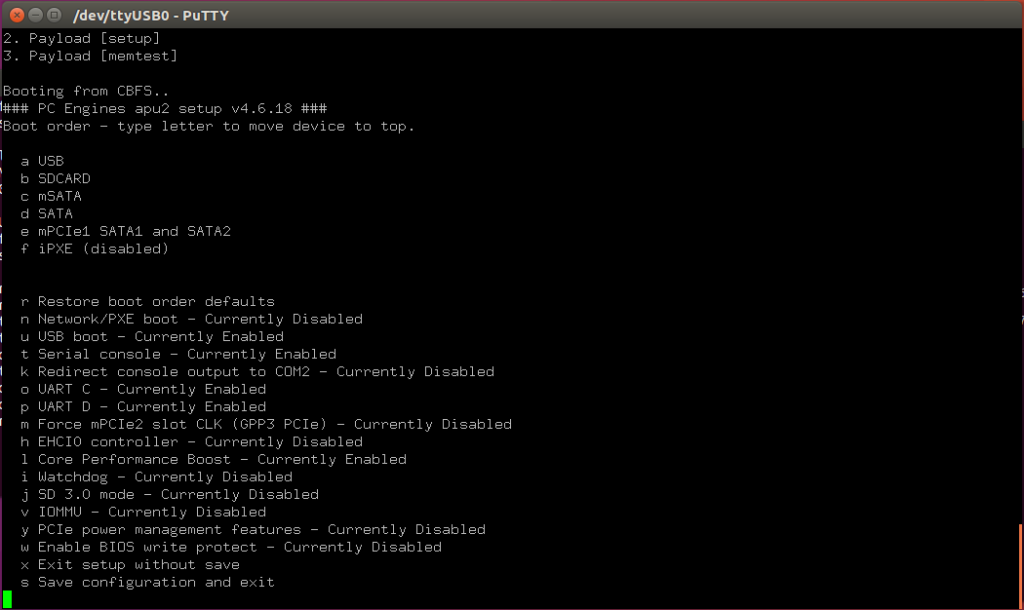Click the 'Payload [memtest]' line

click(90, 56)
